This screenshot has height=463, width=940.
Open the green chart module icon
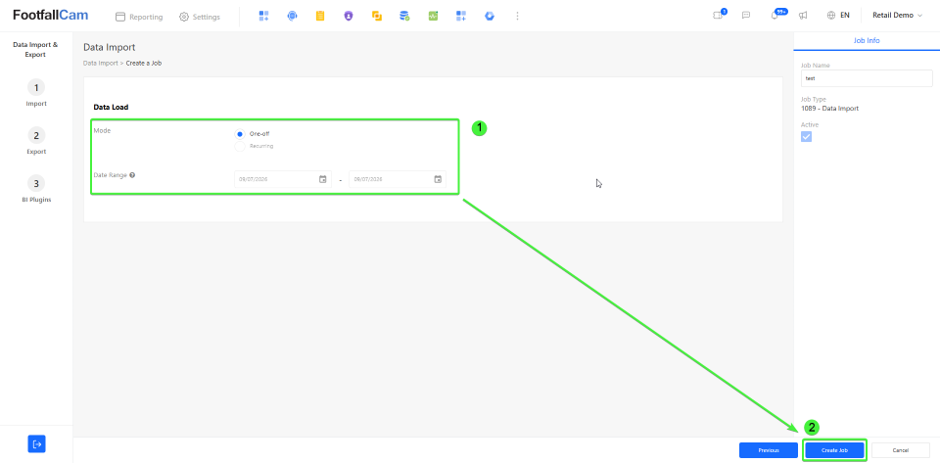tap(433, 16)
